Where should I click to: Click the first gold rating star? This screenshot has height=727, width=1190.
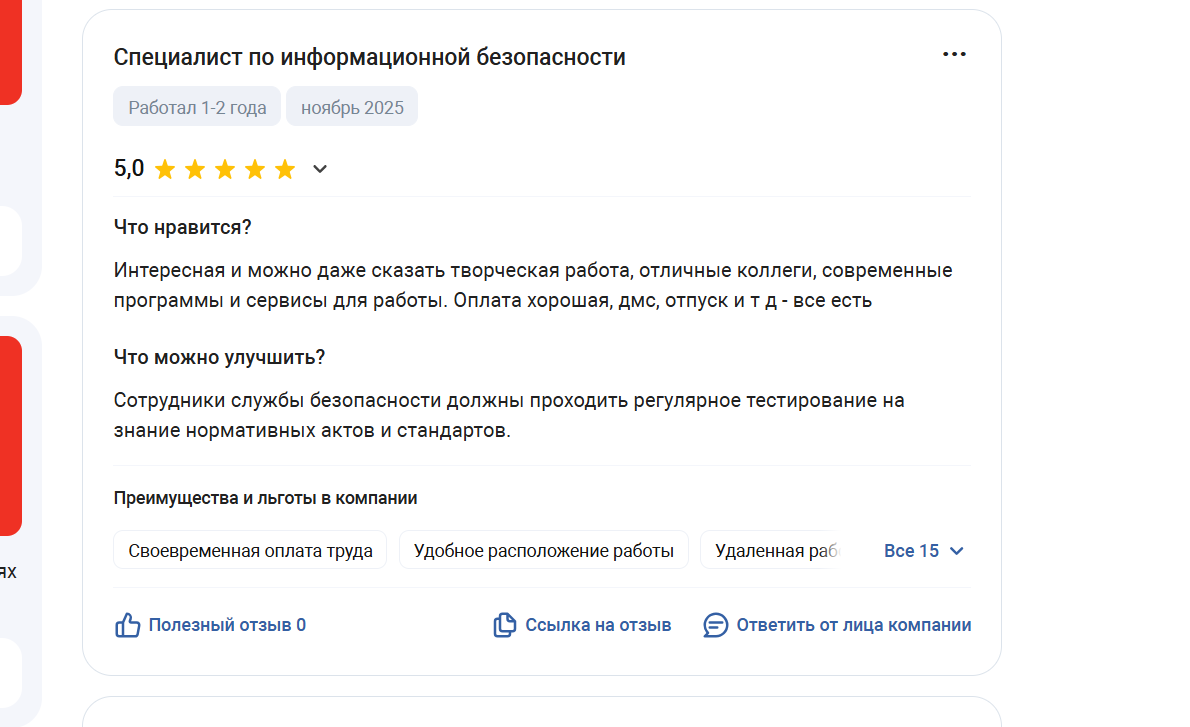point(165,170)
